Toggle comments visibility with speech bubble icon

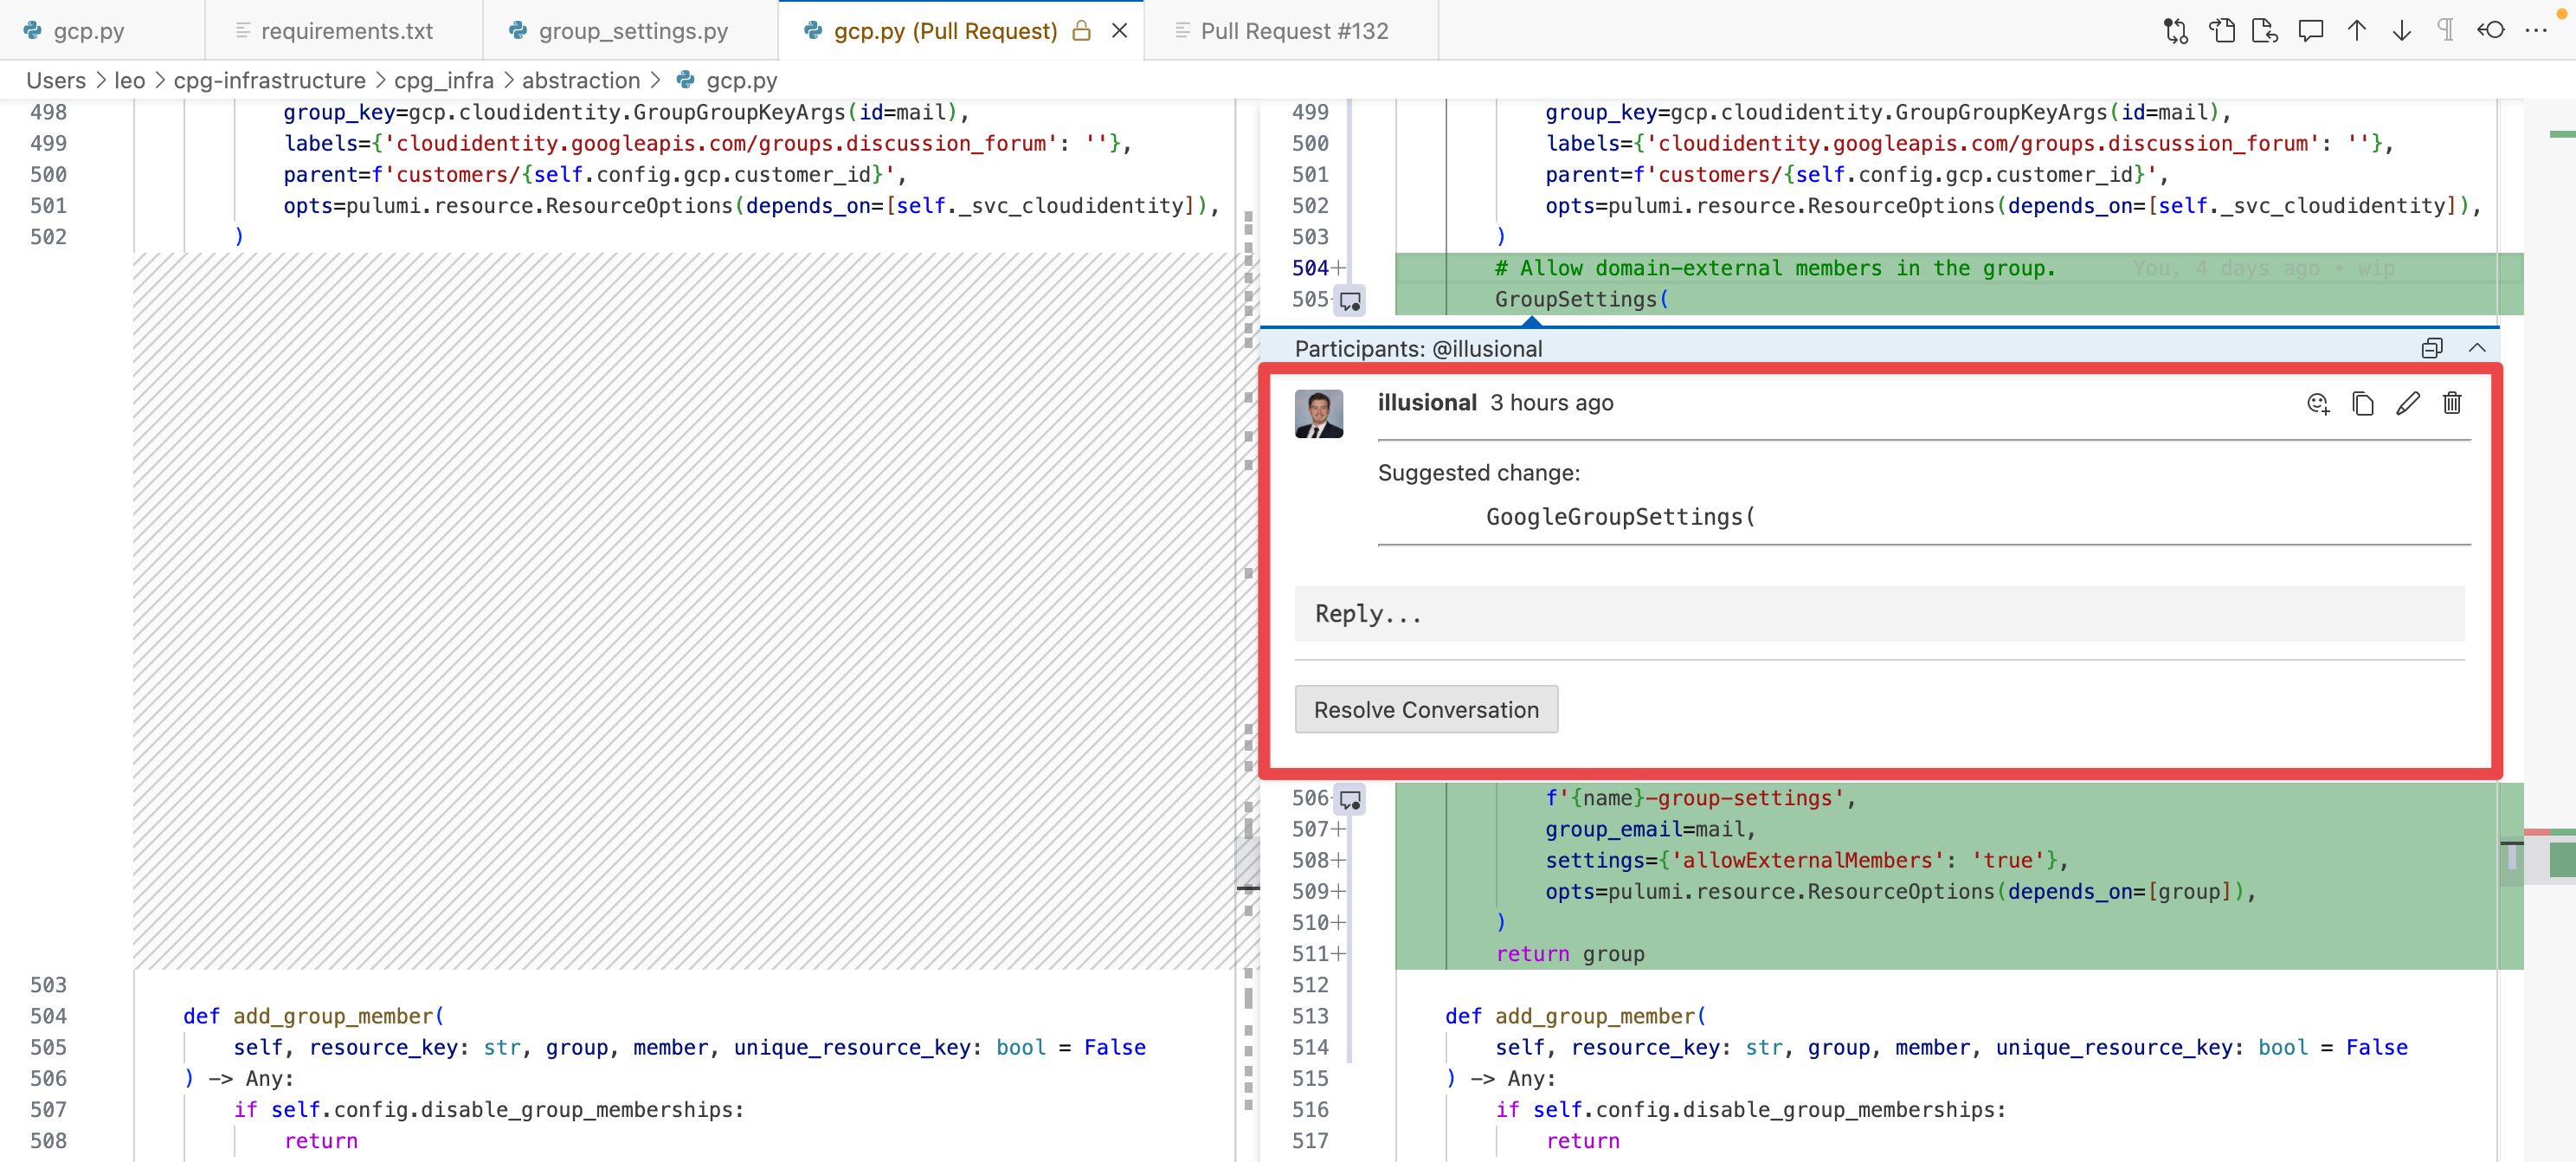(2311, 30)
